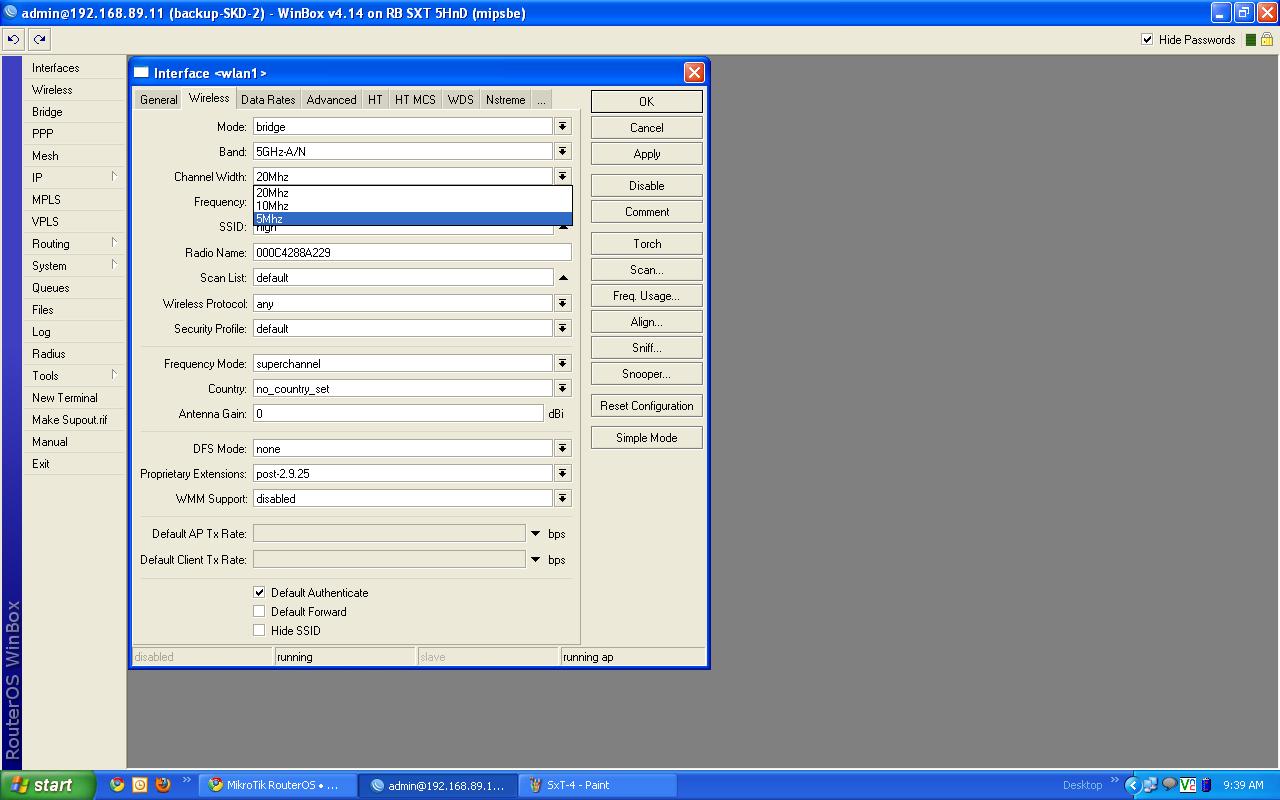Expand the Default Client Tx Rate field
The image size is (1280, 800).
[535, 559]
